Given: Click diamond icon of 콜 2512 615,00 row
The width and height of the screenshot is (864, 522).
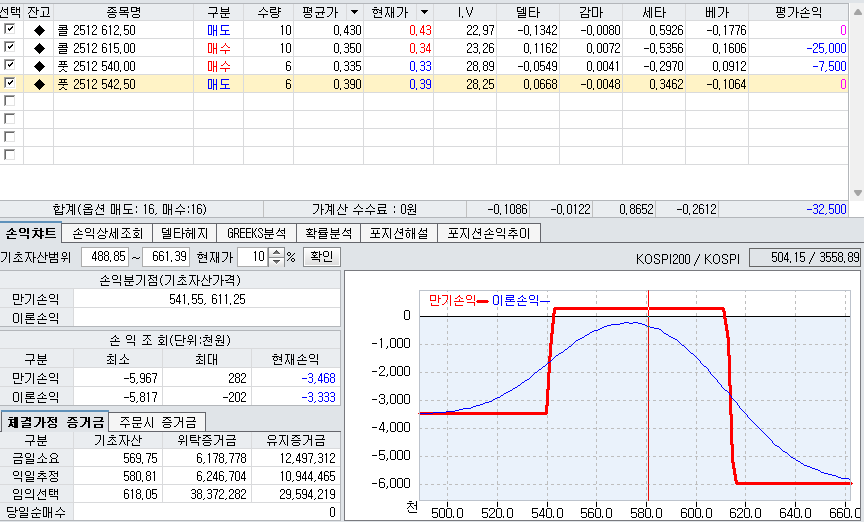Looking at the screenshot, I should (x=39, y=49).
